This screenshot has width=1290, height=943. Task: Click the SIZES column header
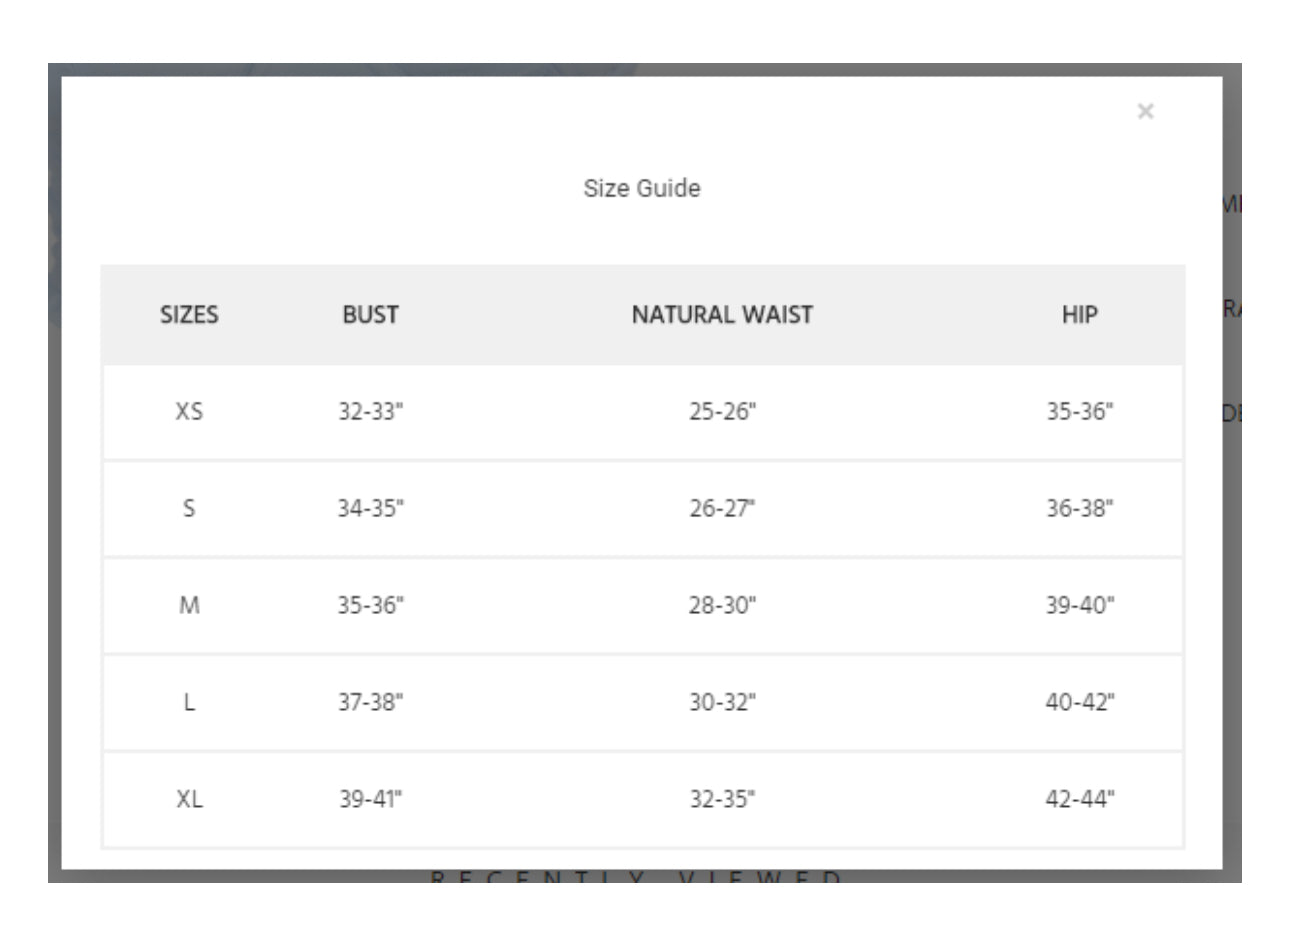pos(189,314)
